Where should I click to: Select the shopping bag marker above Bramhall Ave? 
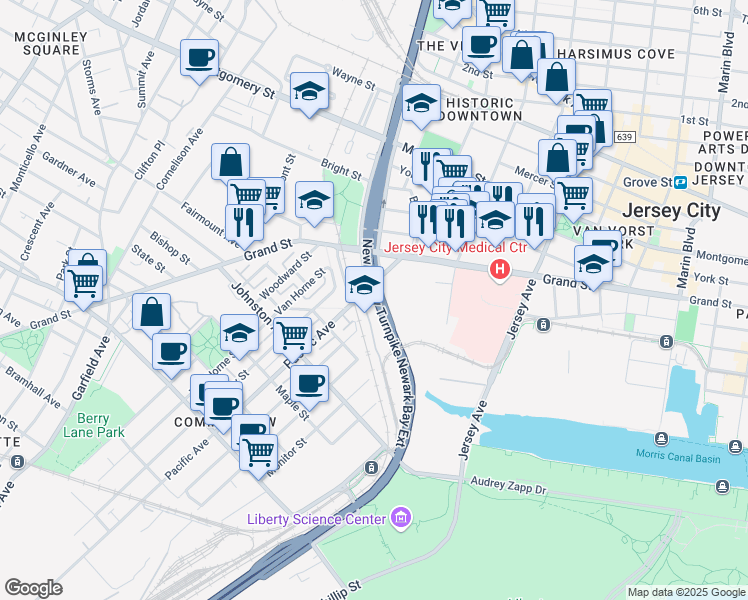[x=151, y=314]
